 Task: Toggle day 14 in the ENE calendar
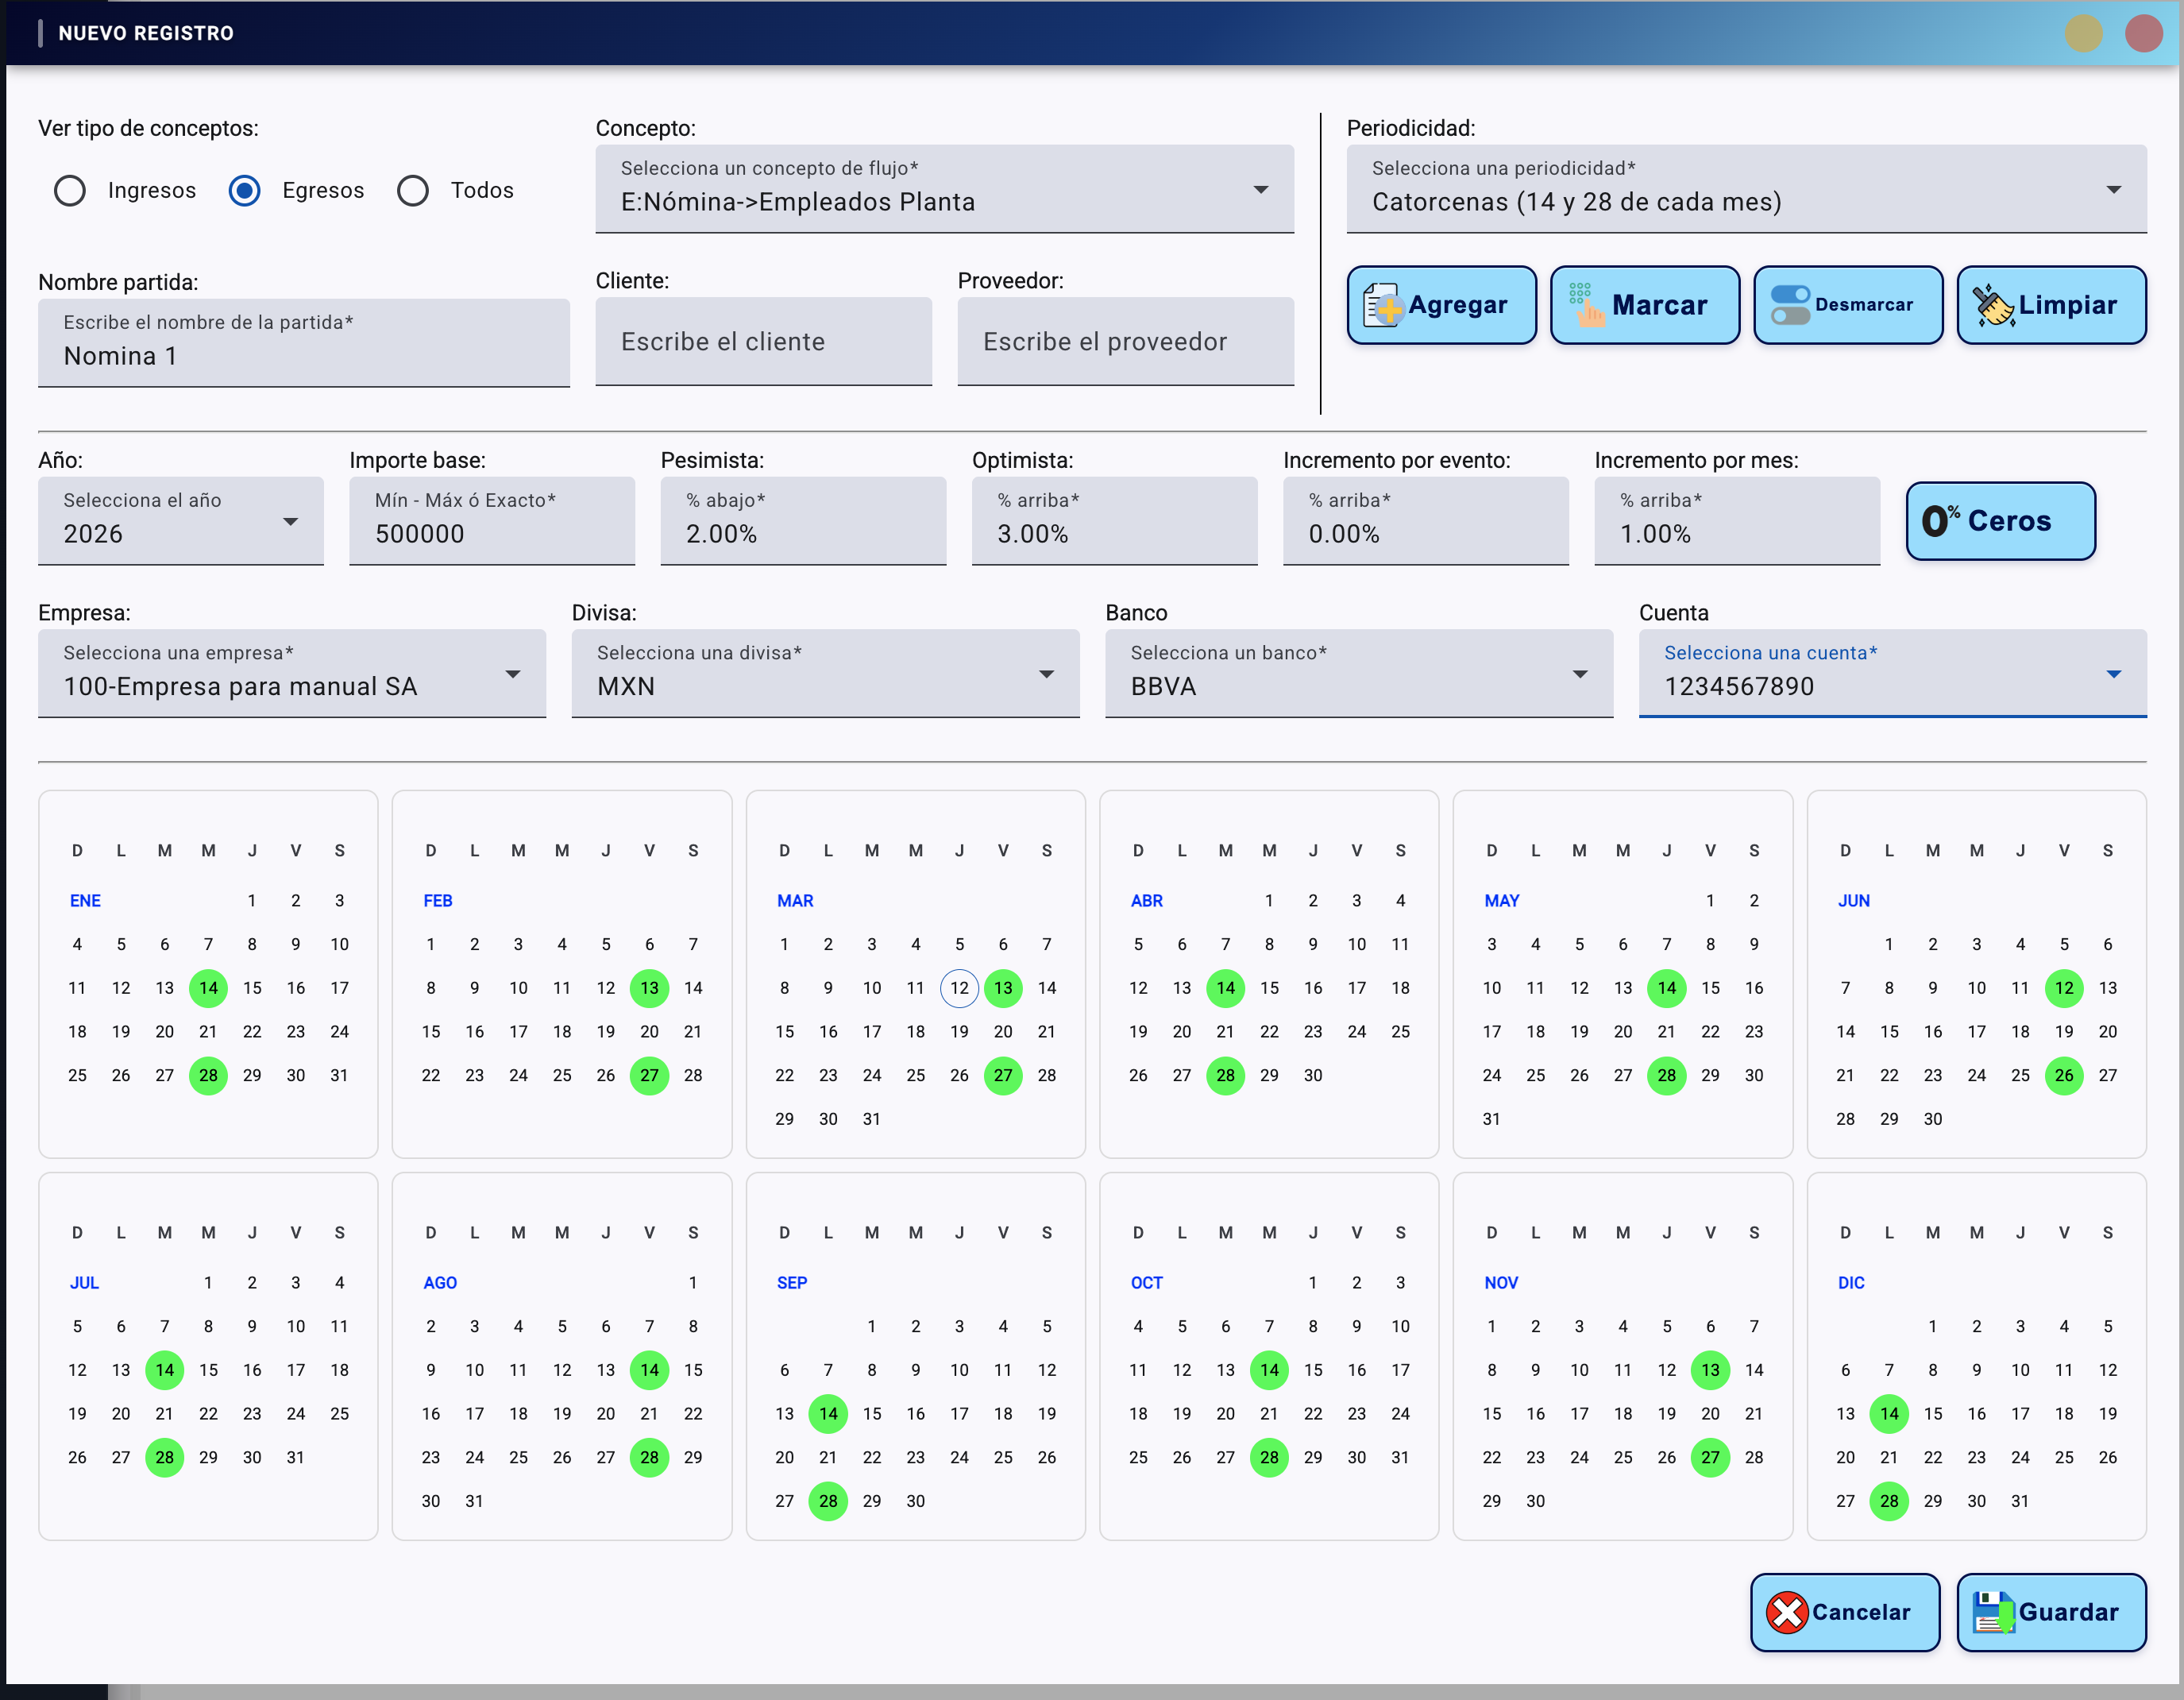pos(208,988)
